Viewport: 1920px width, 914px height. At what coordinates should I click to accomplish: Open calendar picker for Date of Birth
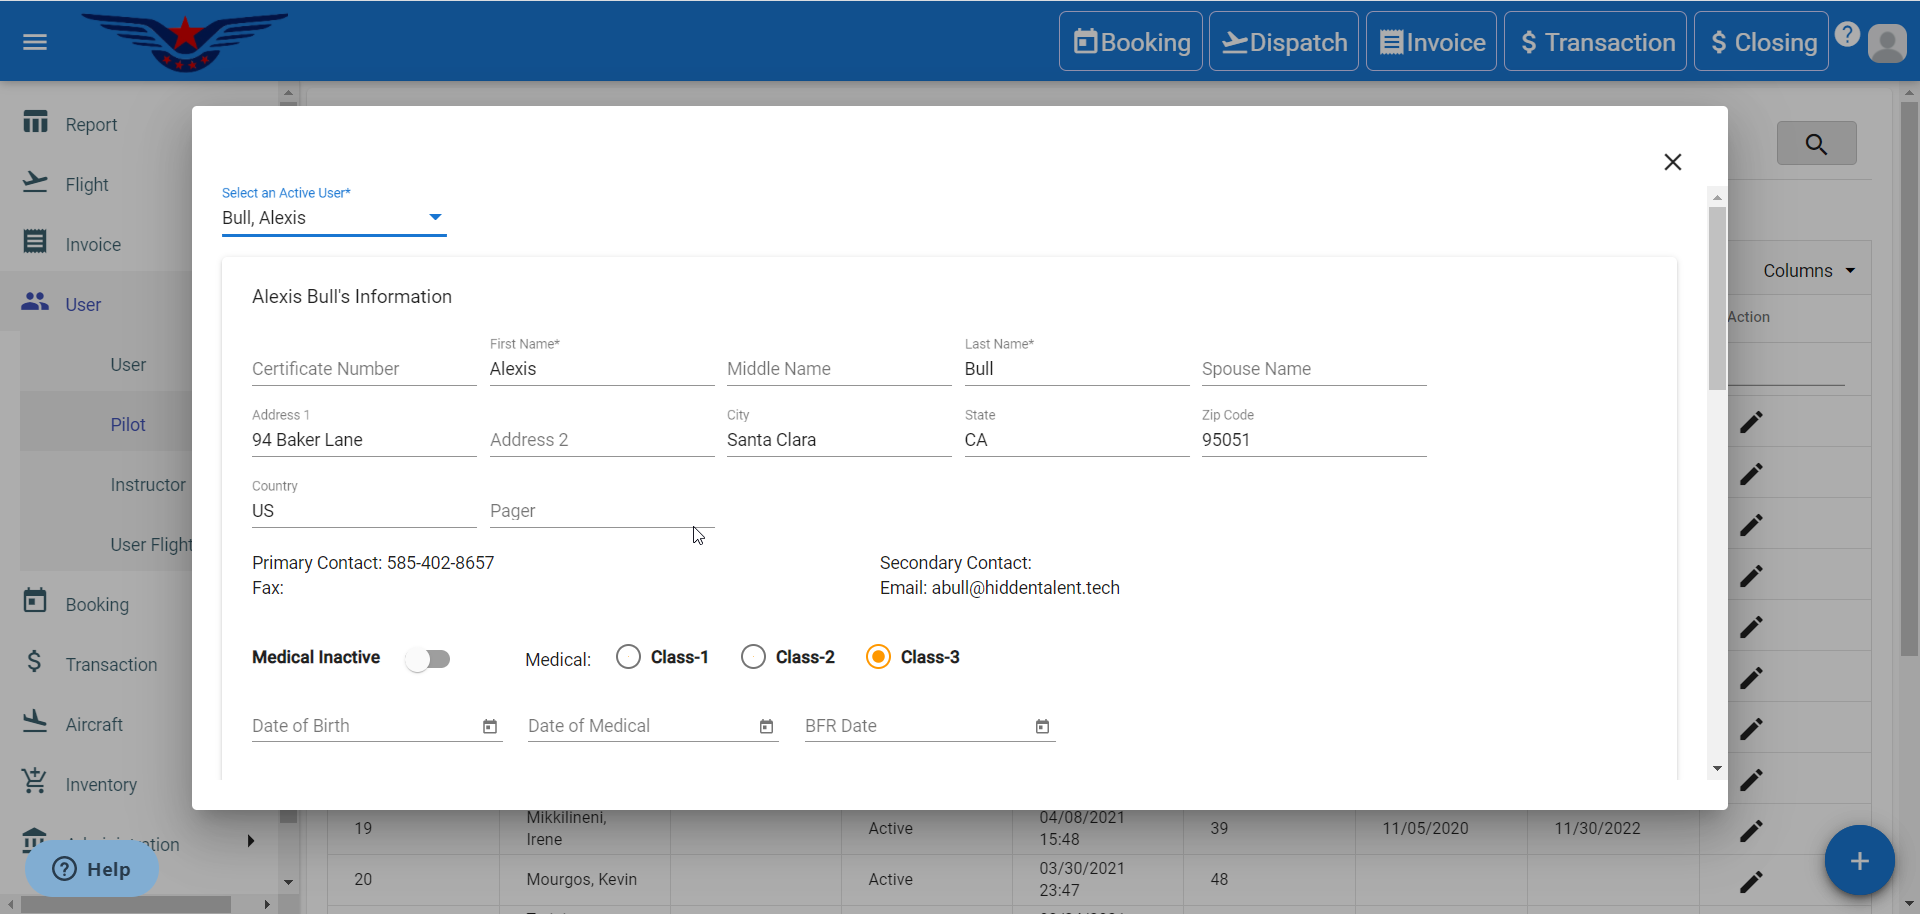click(490, 727)
